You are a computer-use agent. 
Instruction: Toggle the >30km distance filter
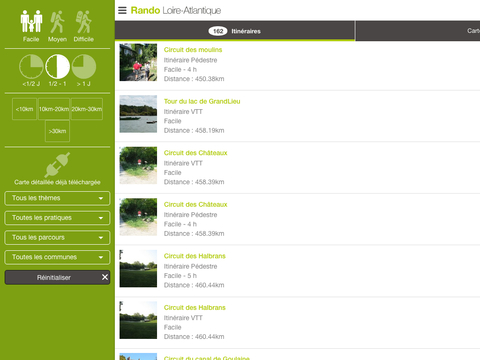coord(57,131)
